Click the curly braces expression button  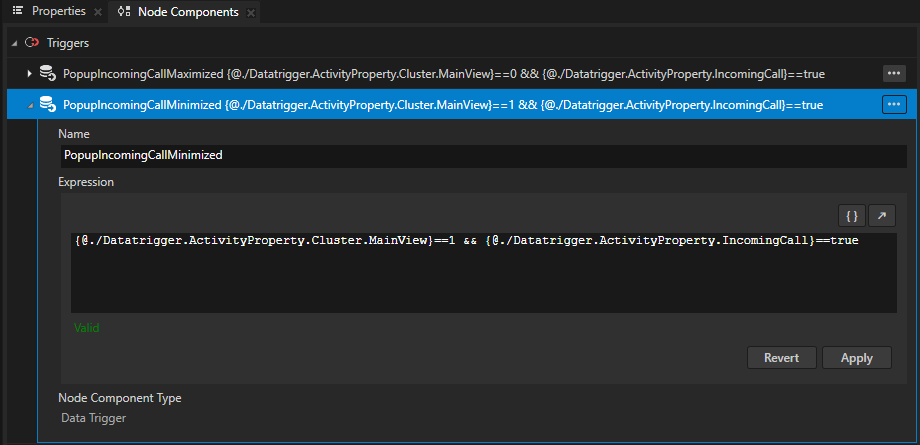click(850, 215)
